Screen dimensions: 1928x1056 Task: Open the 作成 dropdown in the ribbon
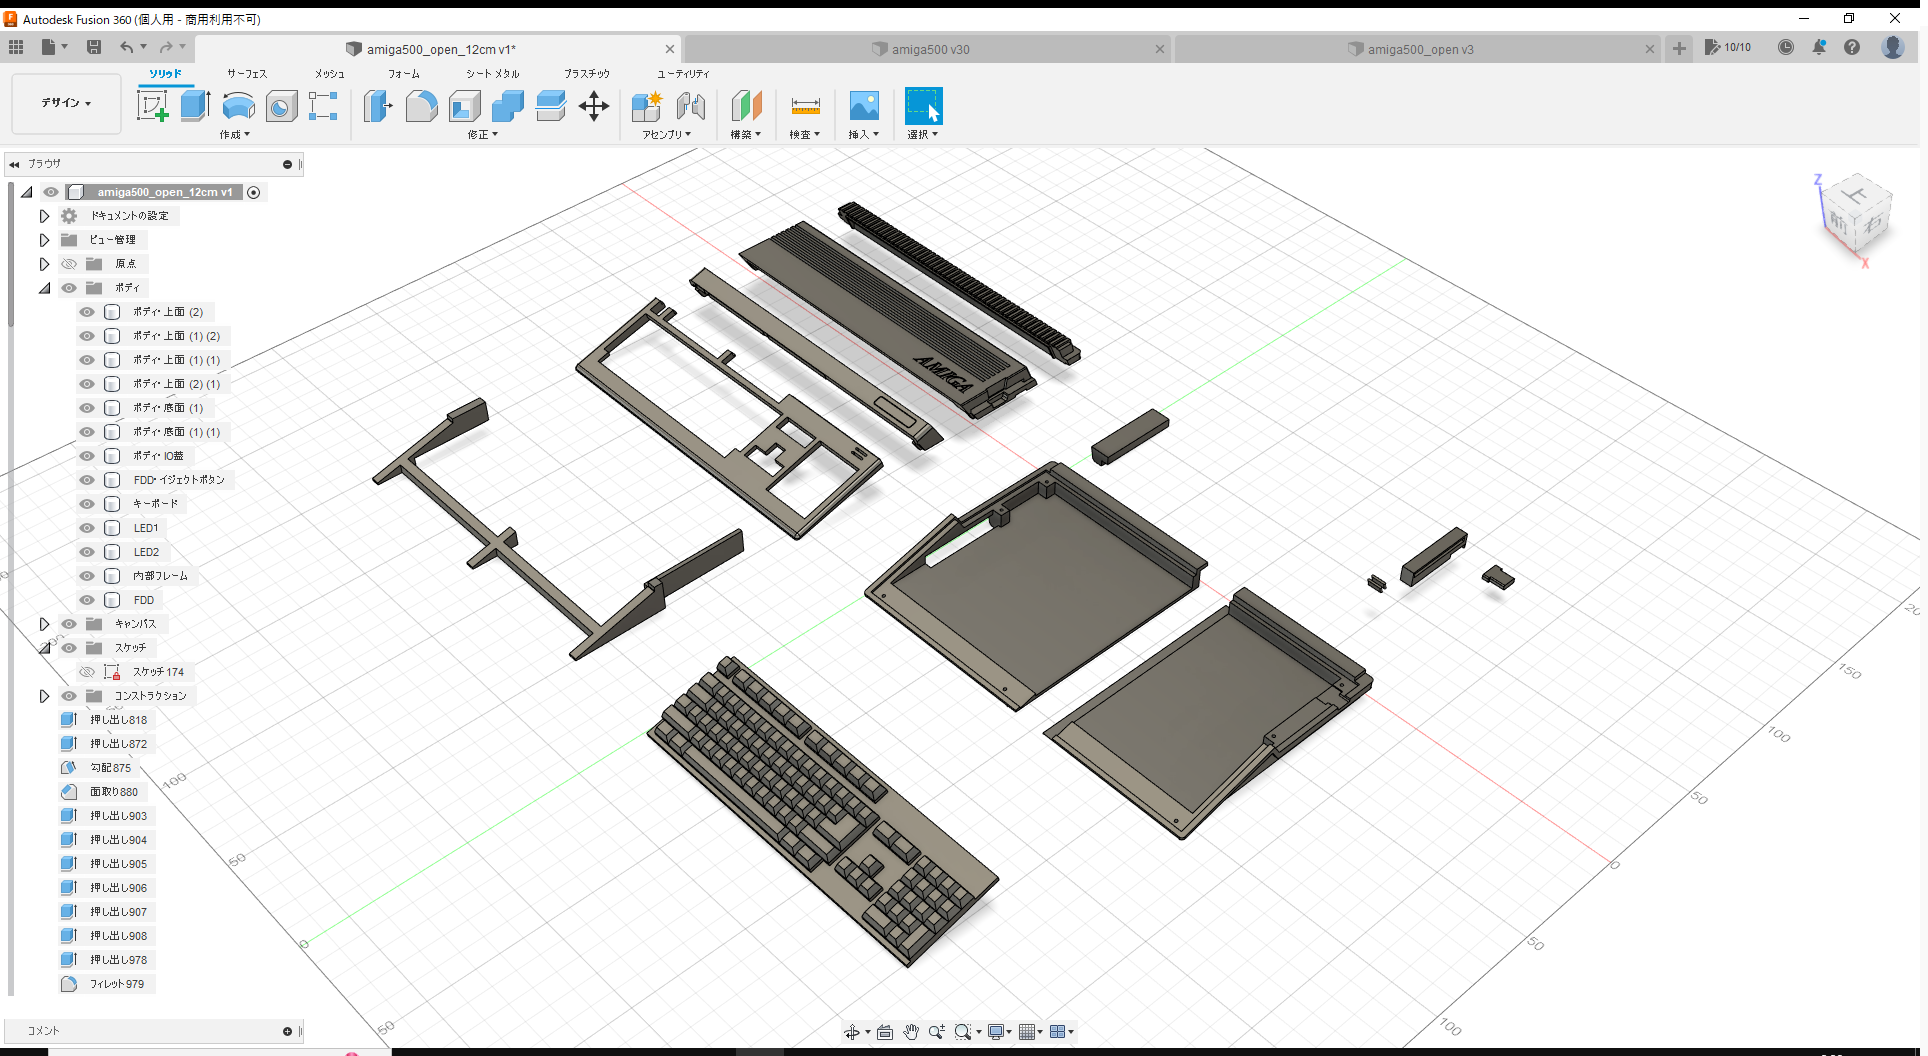tap(234, 134)
